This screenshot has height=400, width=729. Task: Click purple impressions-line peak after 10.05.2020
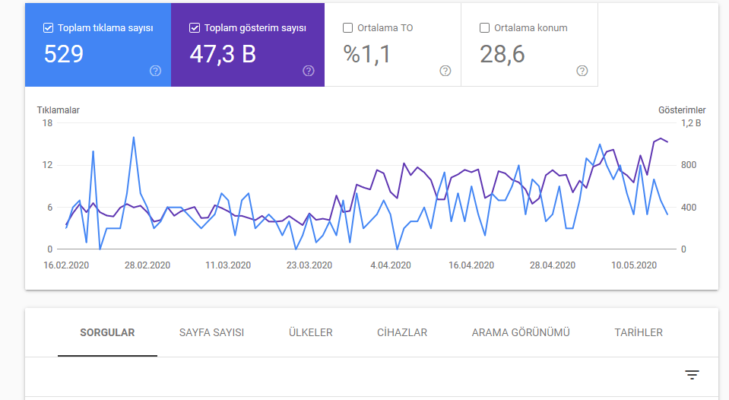pos(660,139)
